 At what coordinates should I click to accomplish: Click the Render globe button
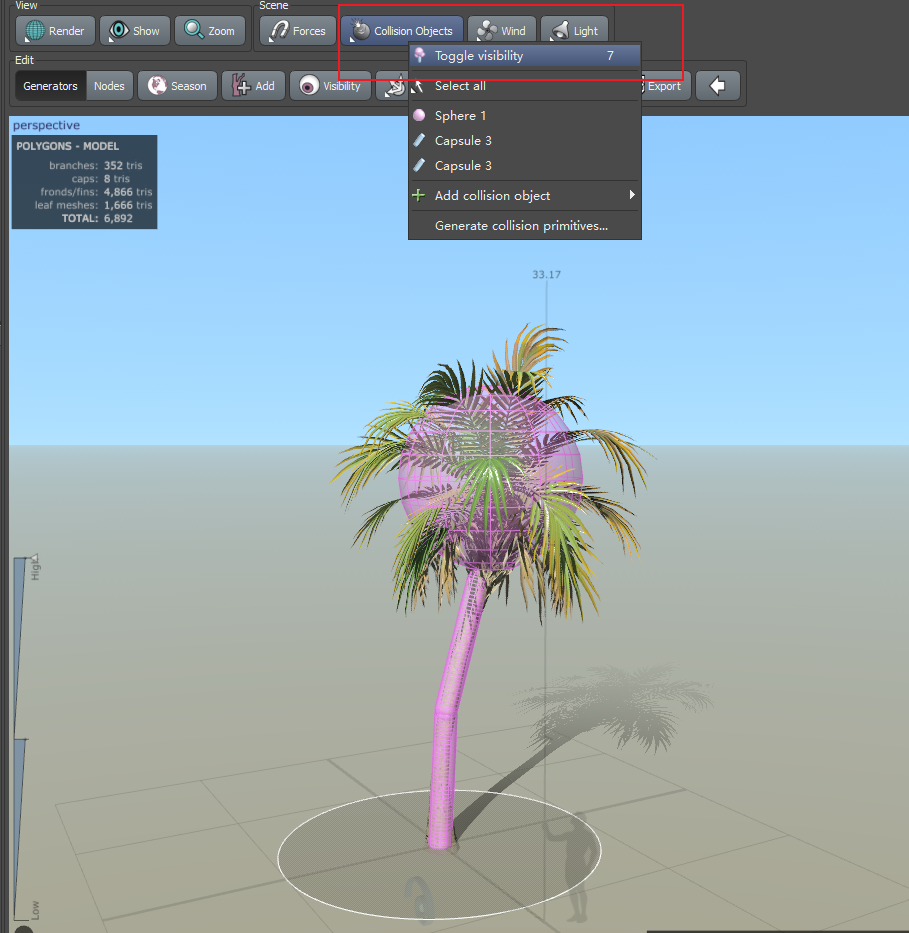point(56,31)
